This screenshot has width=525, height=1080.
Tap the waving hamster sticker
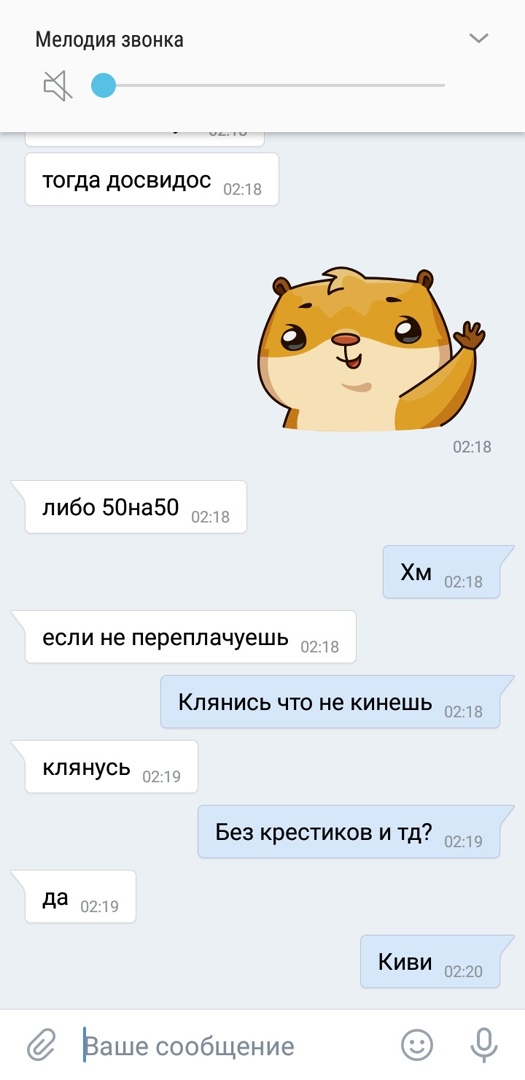click(371, 350)
